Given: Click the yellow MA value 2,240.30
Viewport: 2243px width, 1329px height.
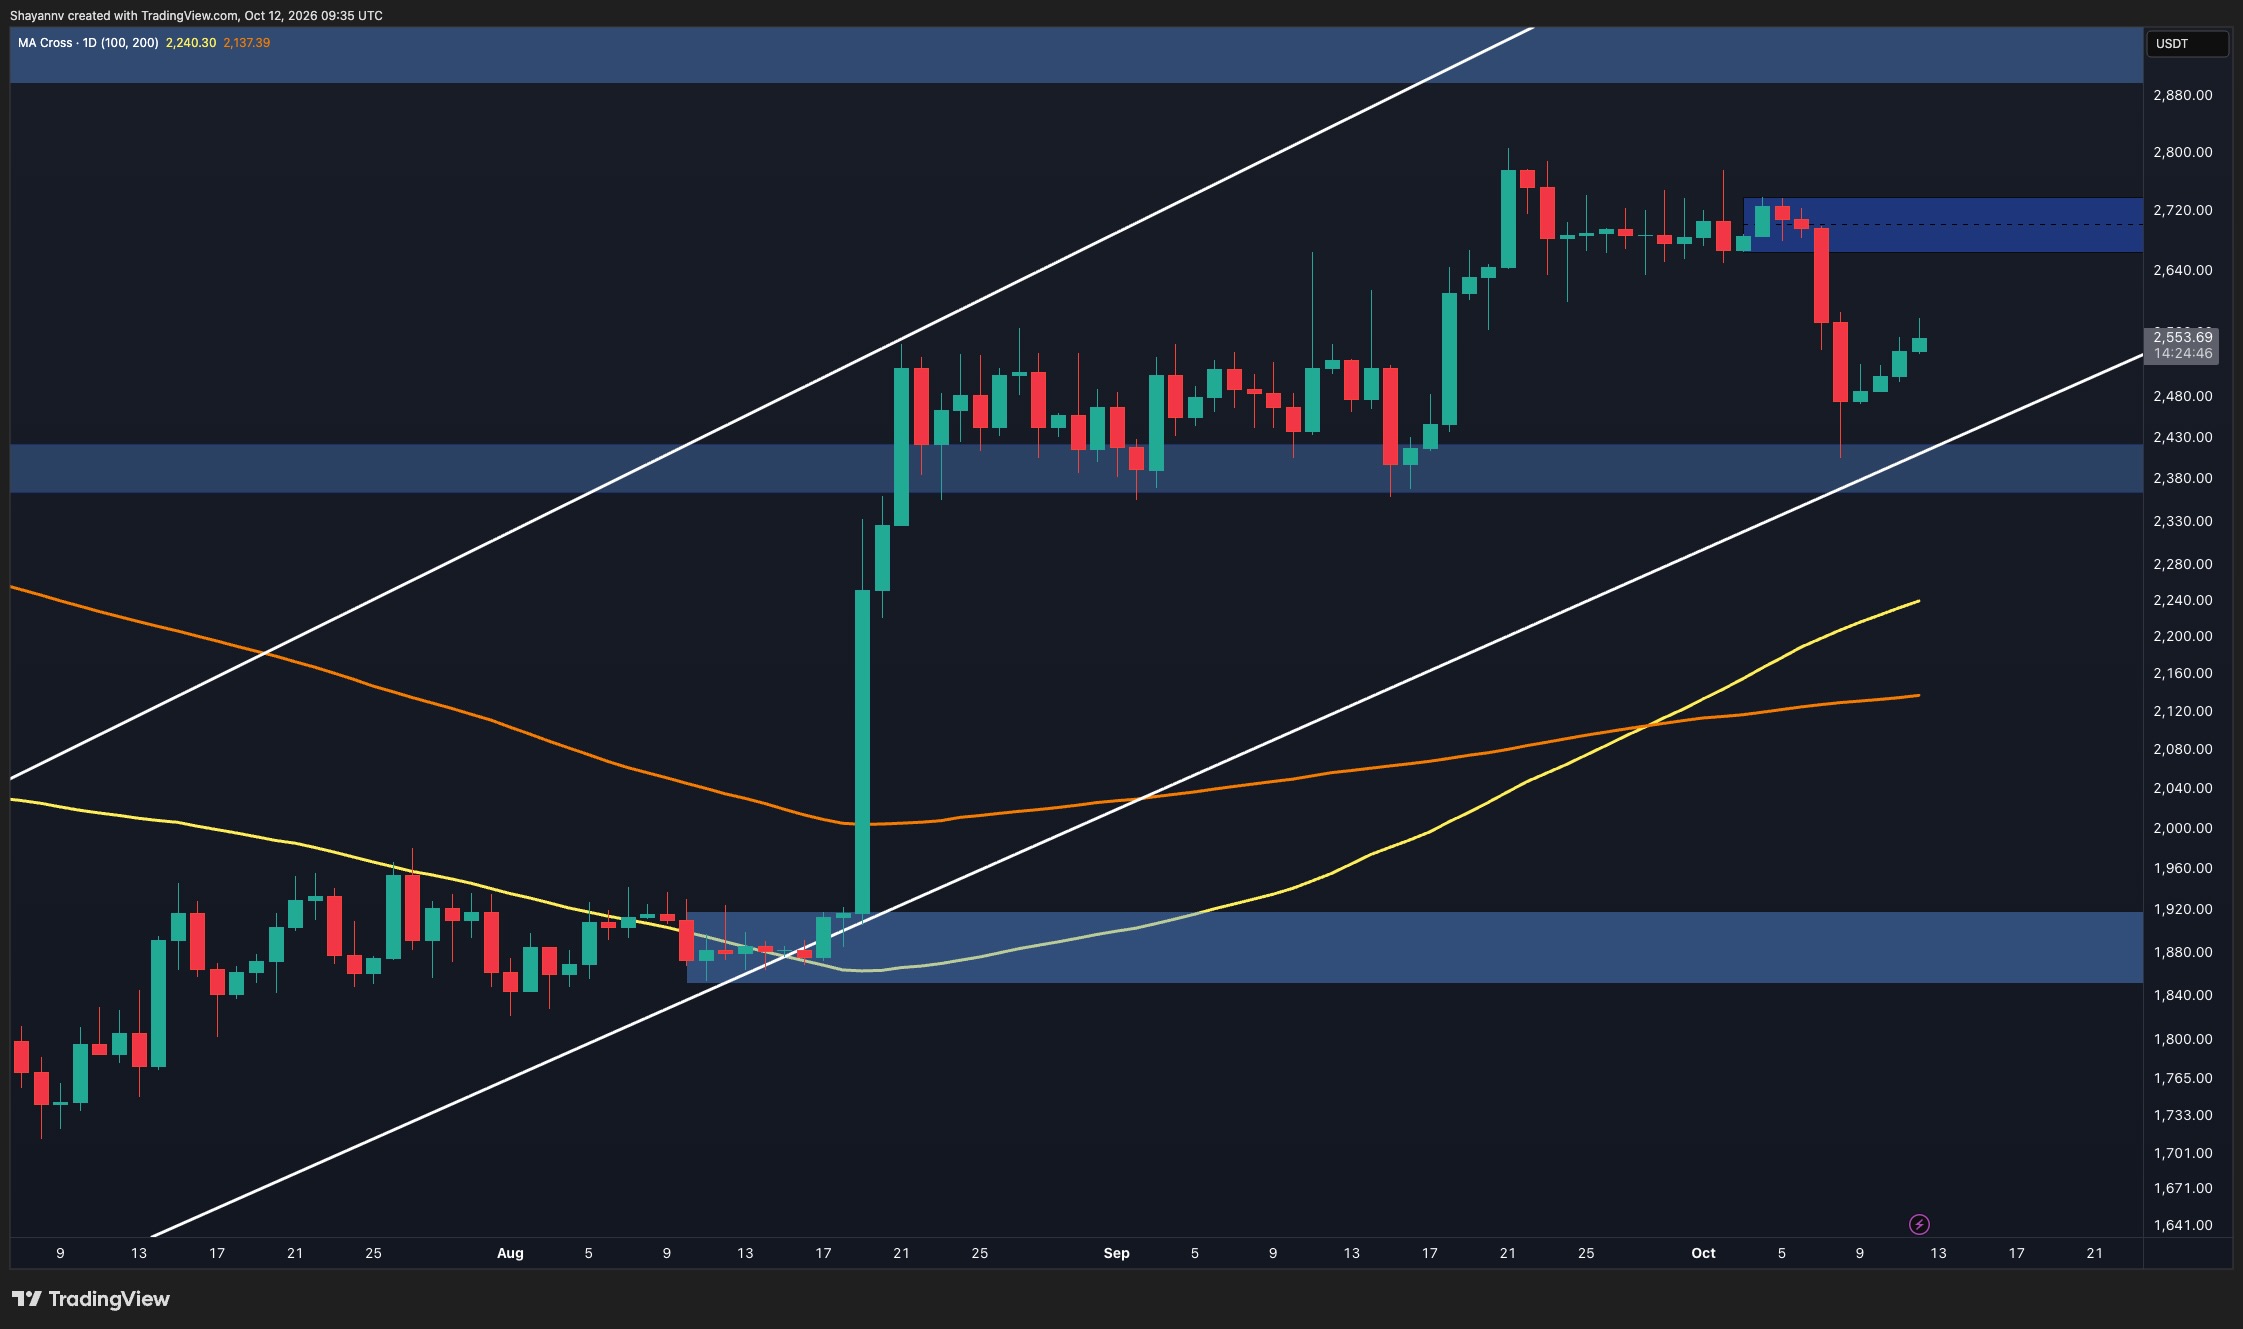Looking at the screenshot, I should coord(190,43).
